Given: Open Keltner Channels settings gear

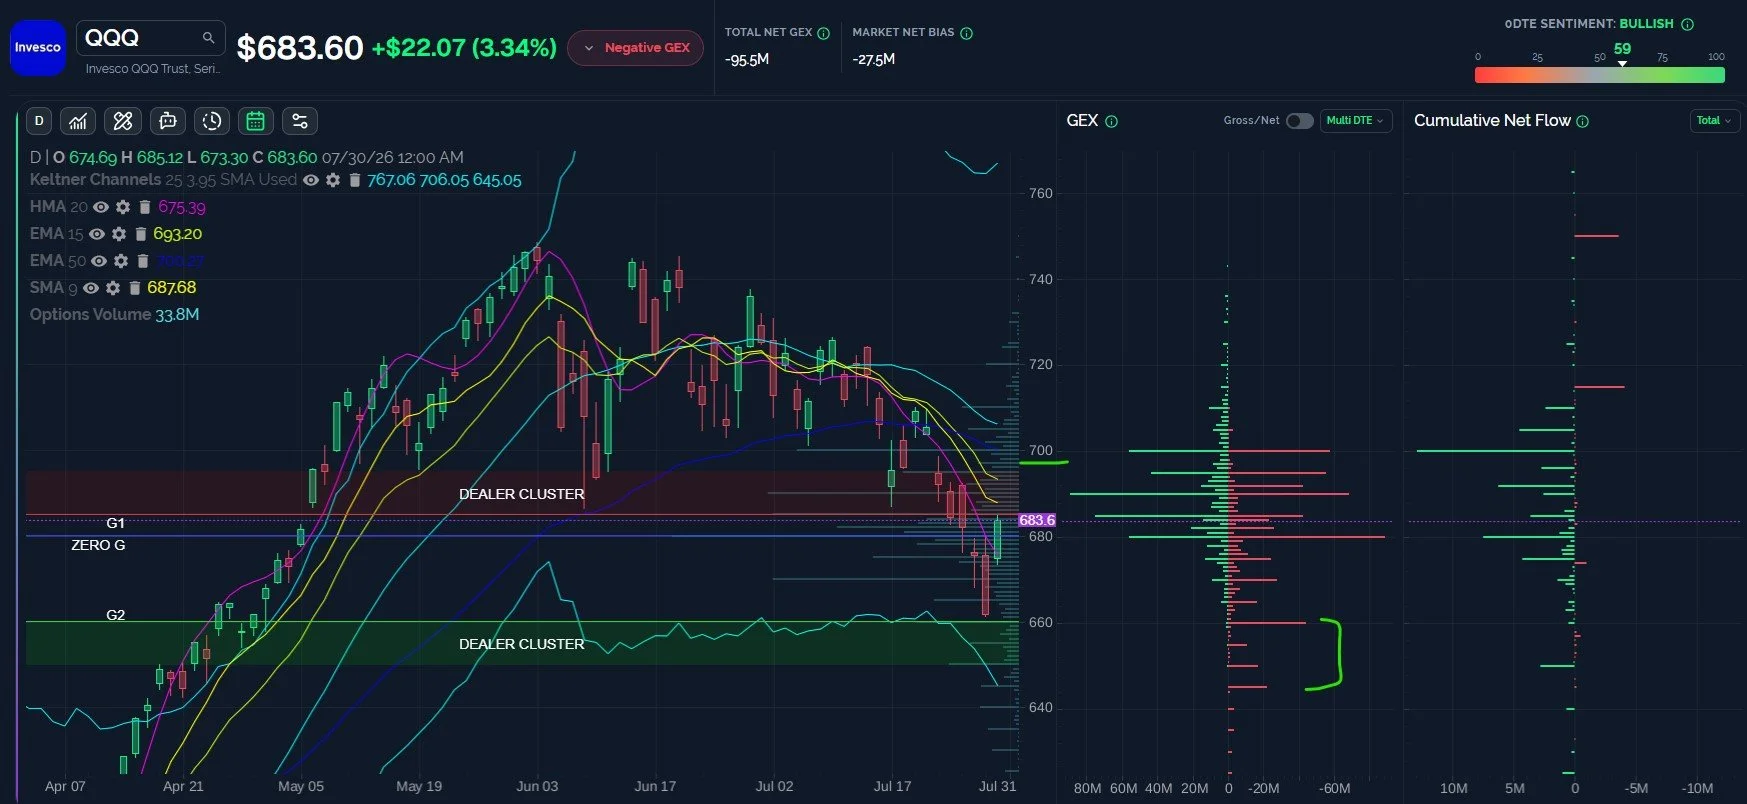Looking at the screenshot, I should (333, 180).
